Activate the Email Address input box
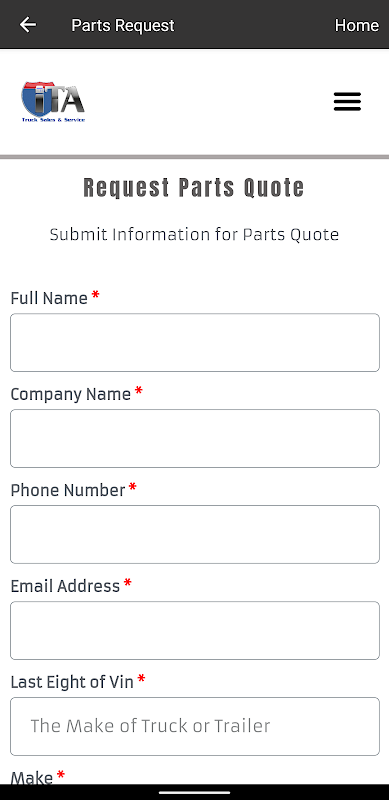This screenshot has width=389, height=800. click(x=194, y=630)
